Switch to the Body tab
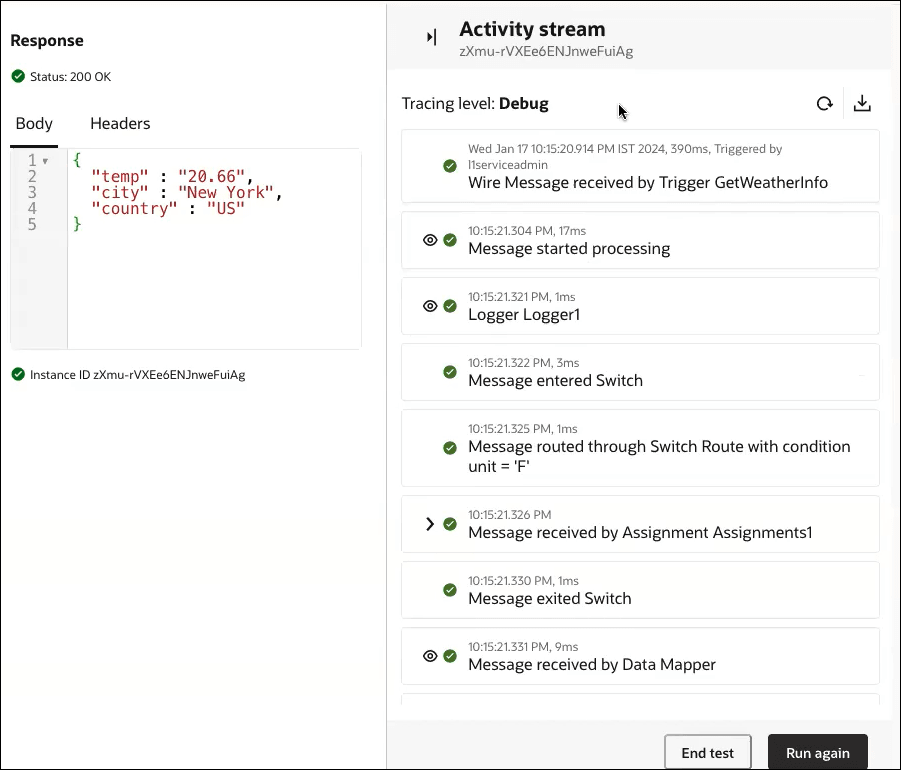The image size is (901, 770). pyautogui.click(x=34, y=124)
